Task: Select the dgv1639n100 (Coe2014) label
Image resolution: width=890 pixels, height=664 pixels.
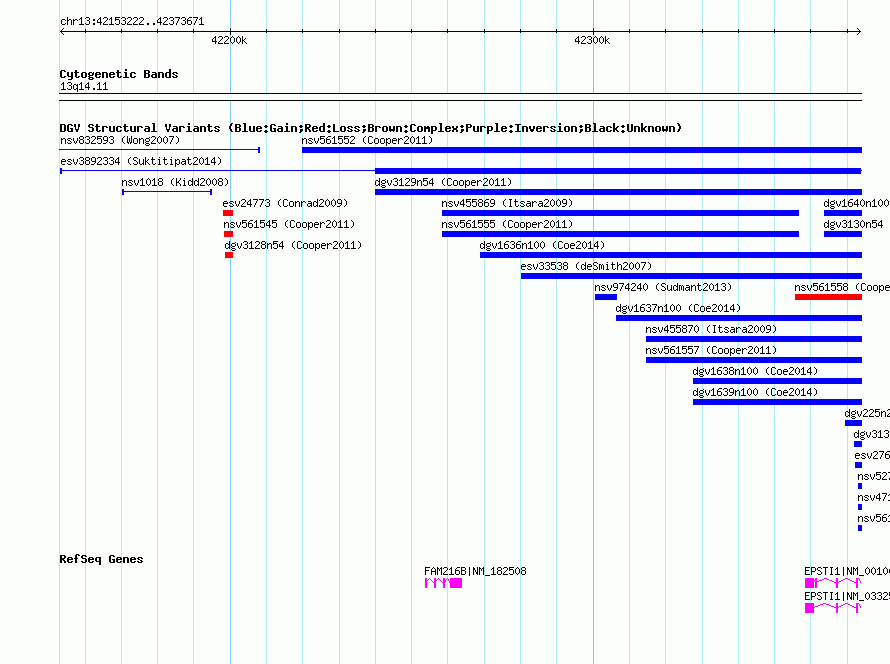Action: (x=755, y=392)
